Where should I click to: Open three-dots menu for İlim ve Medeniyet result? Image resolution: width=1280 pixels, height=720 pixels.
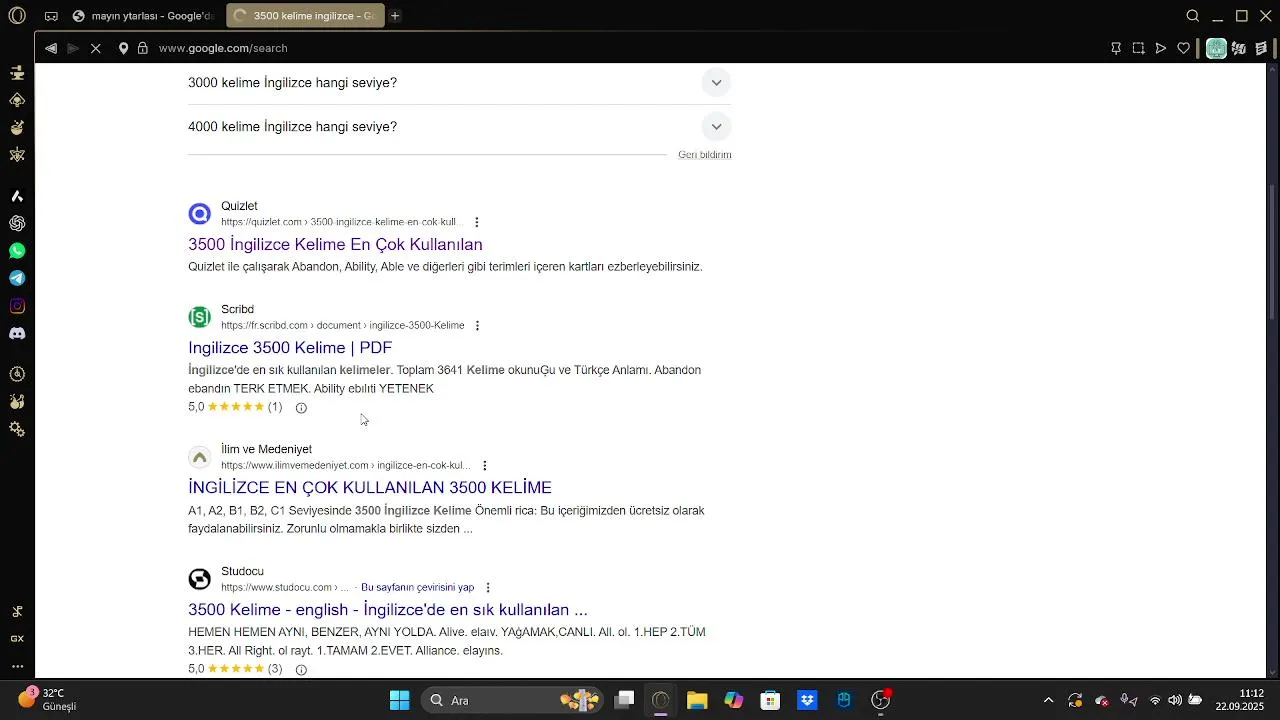485,465
